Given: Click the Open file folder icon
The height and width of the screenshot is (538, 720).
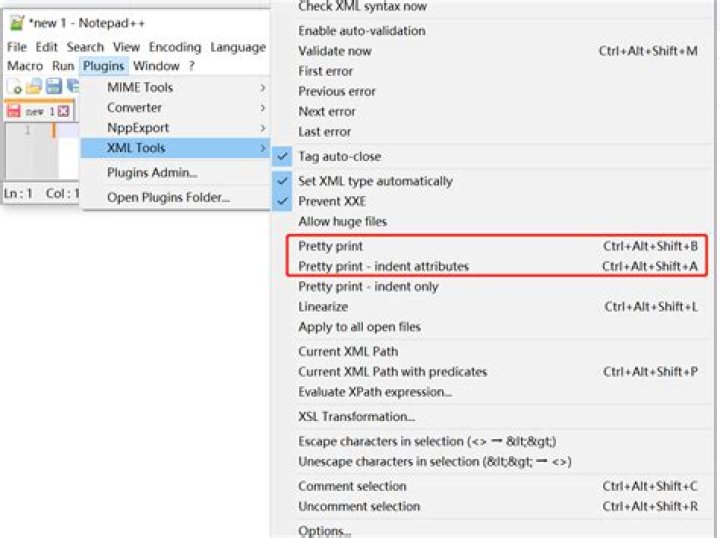Looking at the screenshot, I should (34, 86).
